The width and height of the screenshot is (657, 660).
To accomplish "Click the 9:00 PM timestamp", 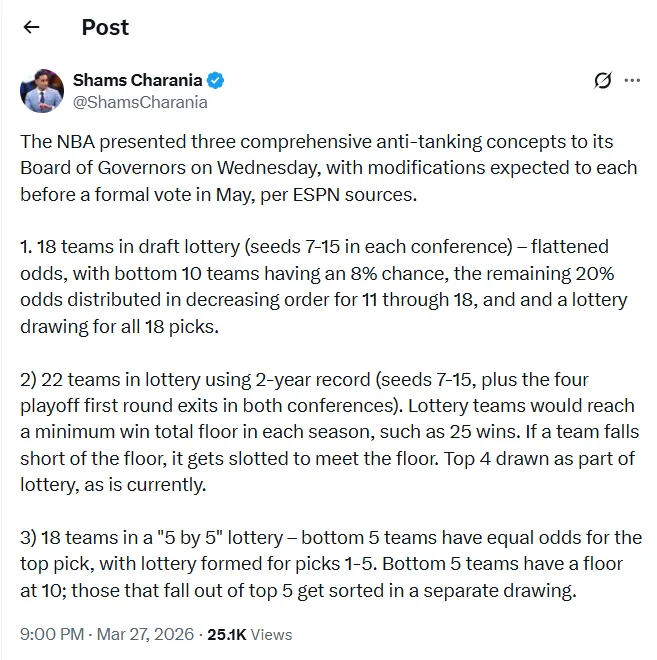I will [52, 634].
